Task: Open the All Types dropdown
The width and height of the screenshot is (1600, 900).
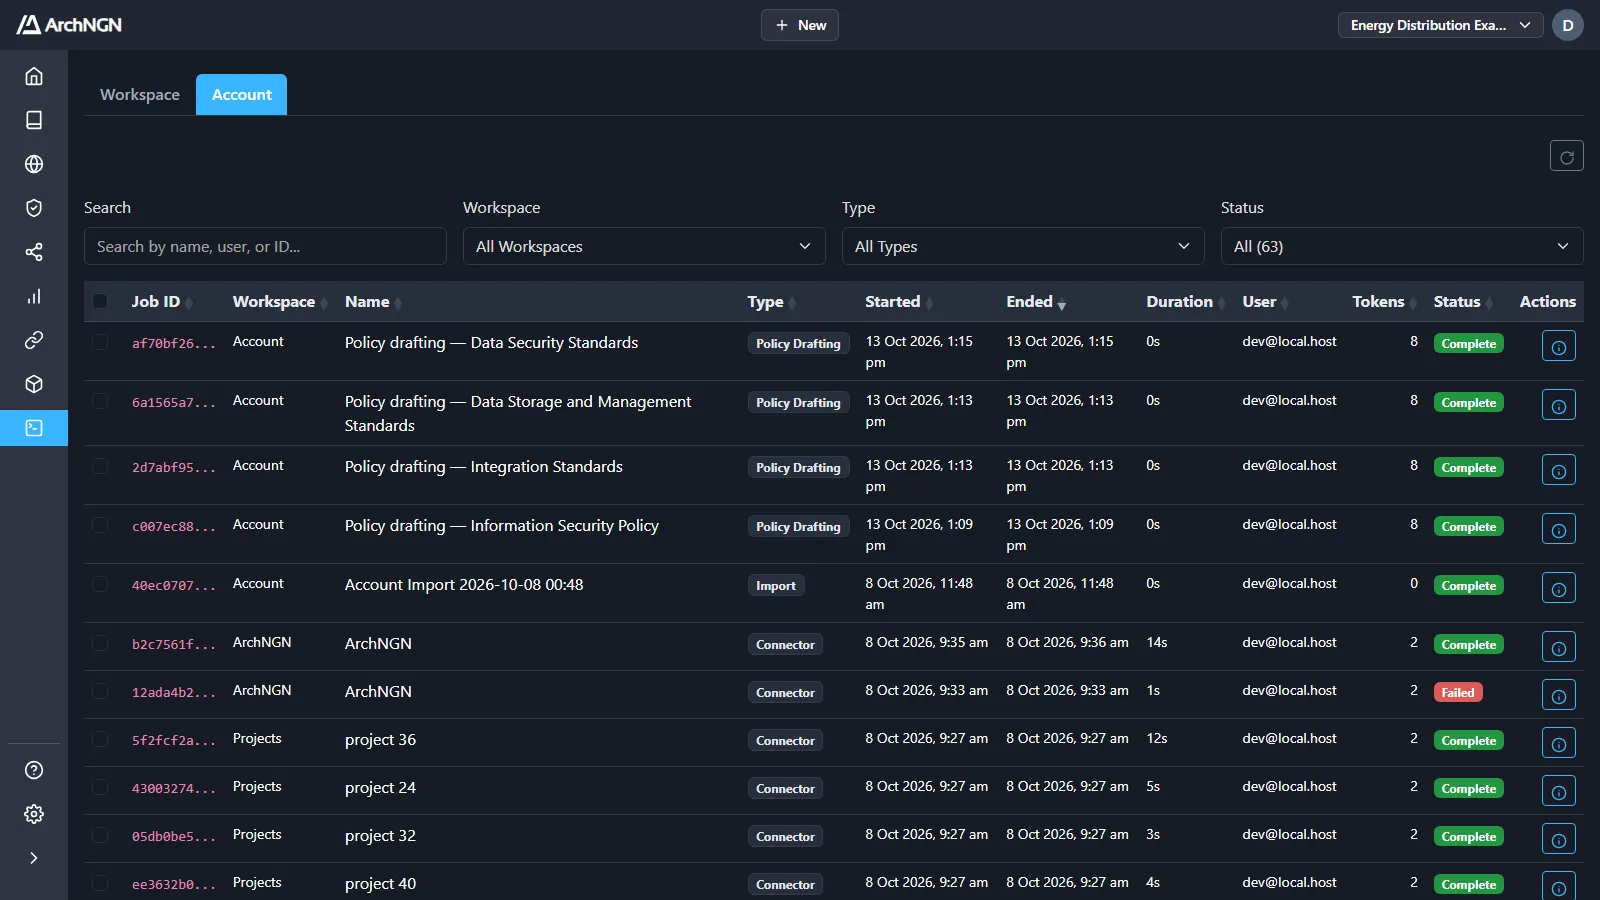Action: tap(1023, 246)
